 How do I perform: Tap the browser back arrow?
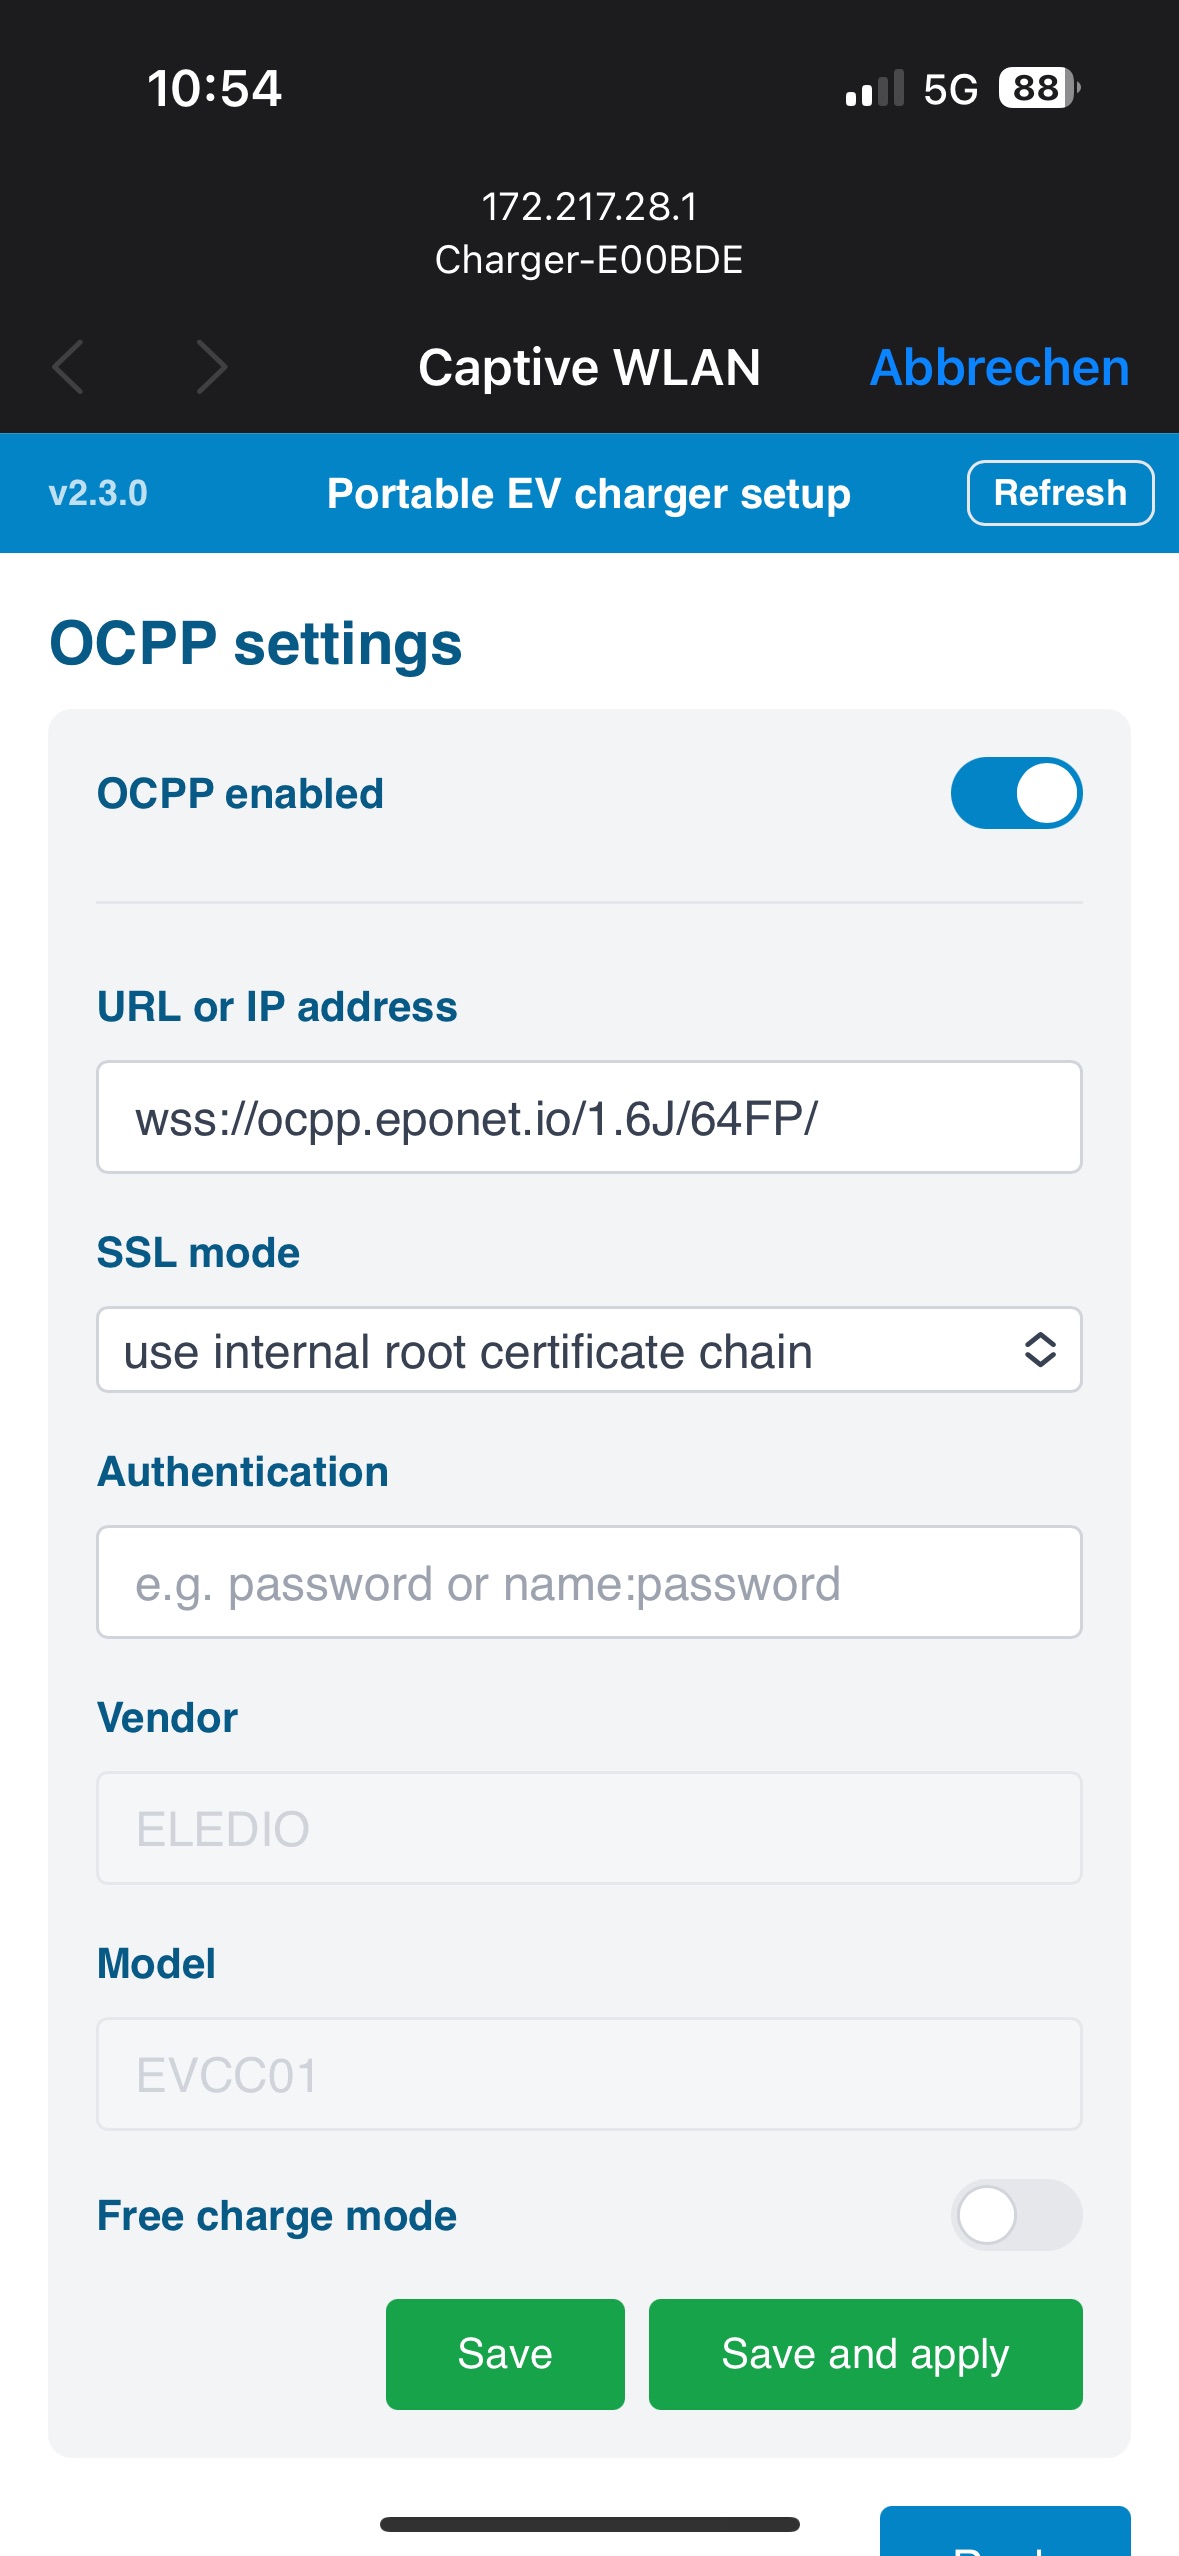tap(68, 367)
